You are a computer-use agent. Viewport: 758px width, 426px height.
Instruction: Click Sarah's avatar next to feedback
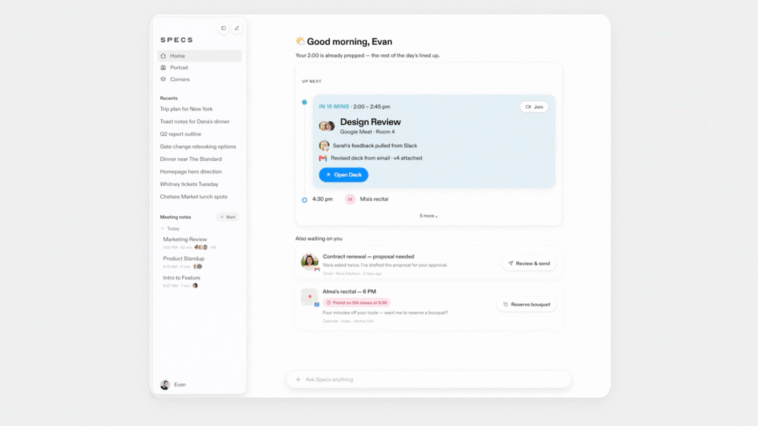pyautogui.click(x=324, y=146)
